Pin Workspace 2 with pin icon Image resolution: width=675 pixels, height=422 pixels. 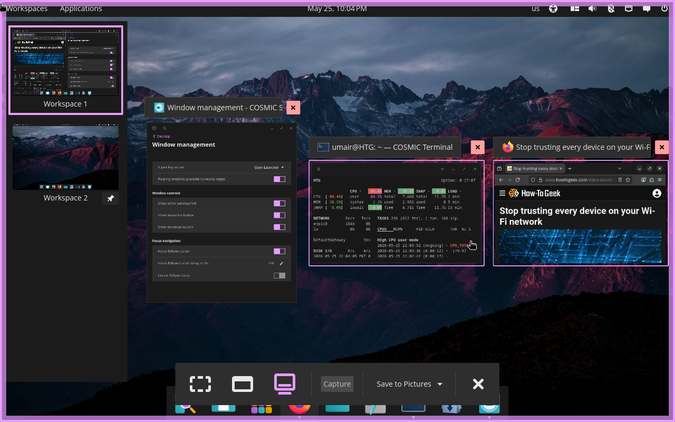[x=111, y=198]
